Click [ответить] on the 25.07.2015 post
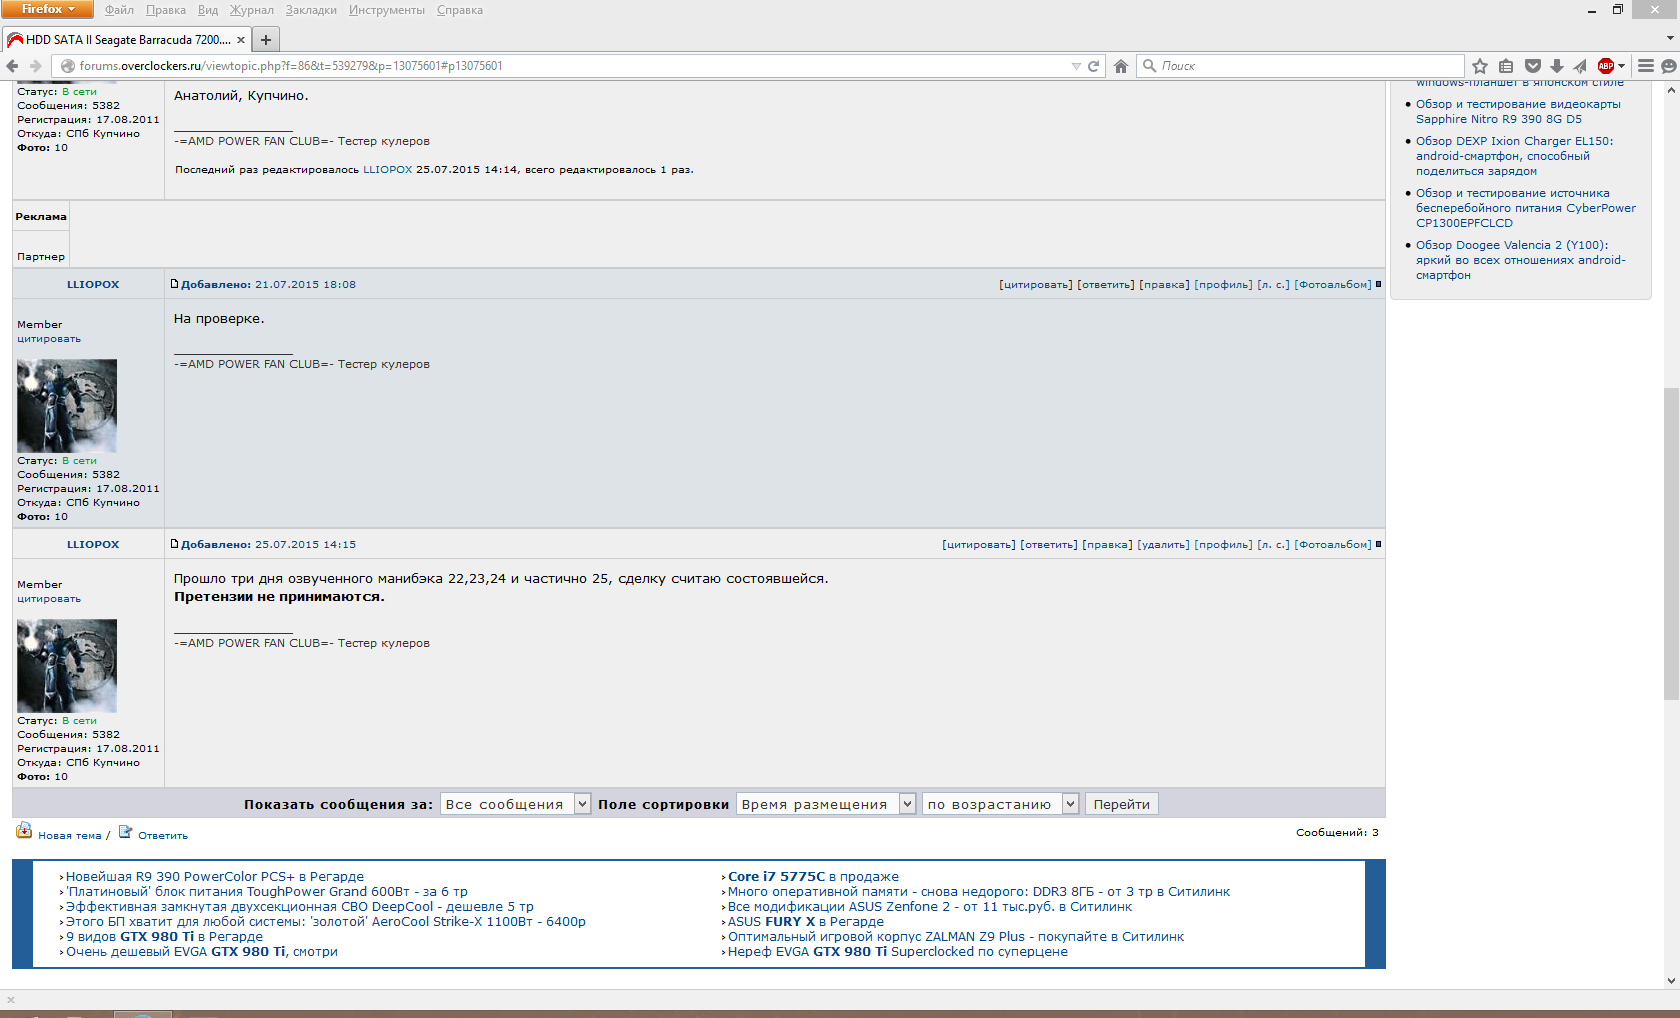Image resolution: width=1680 pixels, height=1018 pixels. pos(1049,545)
